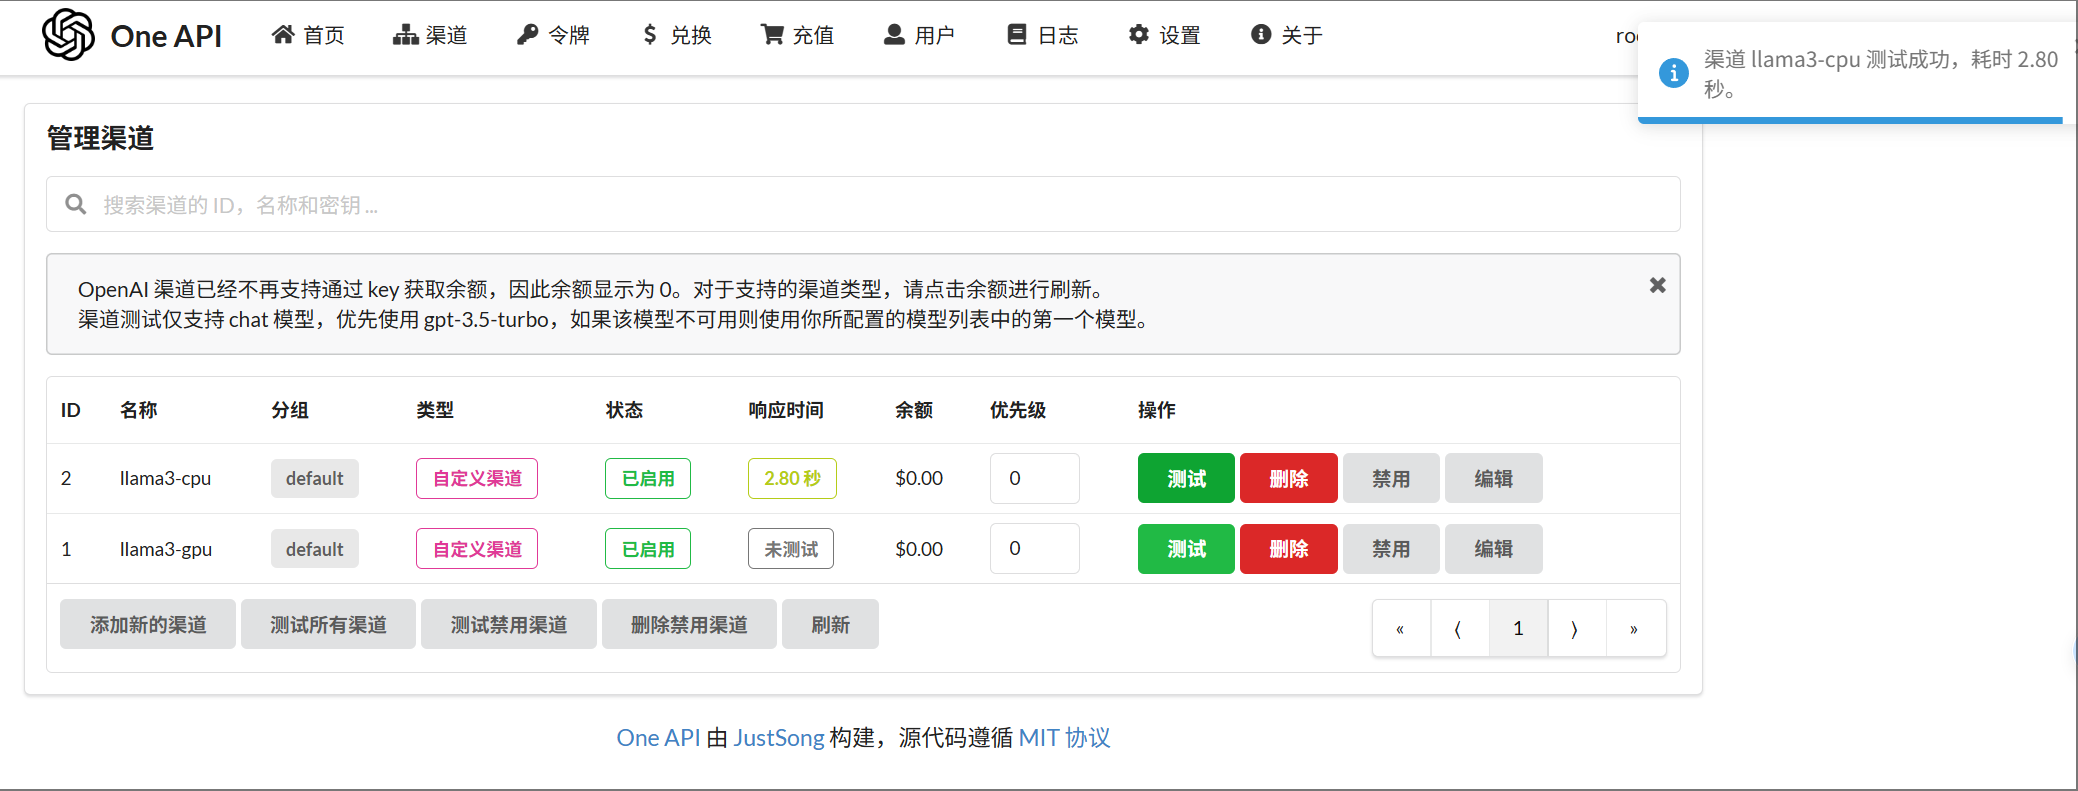
Task: Disable the llama3-gpu channel
Action: click(x=1390, y=549)
